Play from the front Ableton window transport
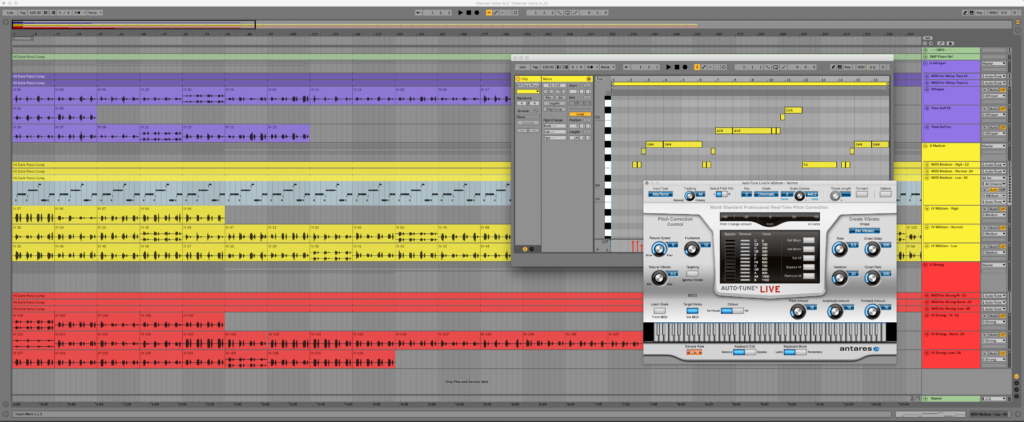 pyautogui.click(x=669, y=67)
